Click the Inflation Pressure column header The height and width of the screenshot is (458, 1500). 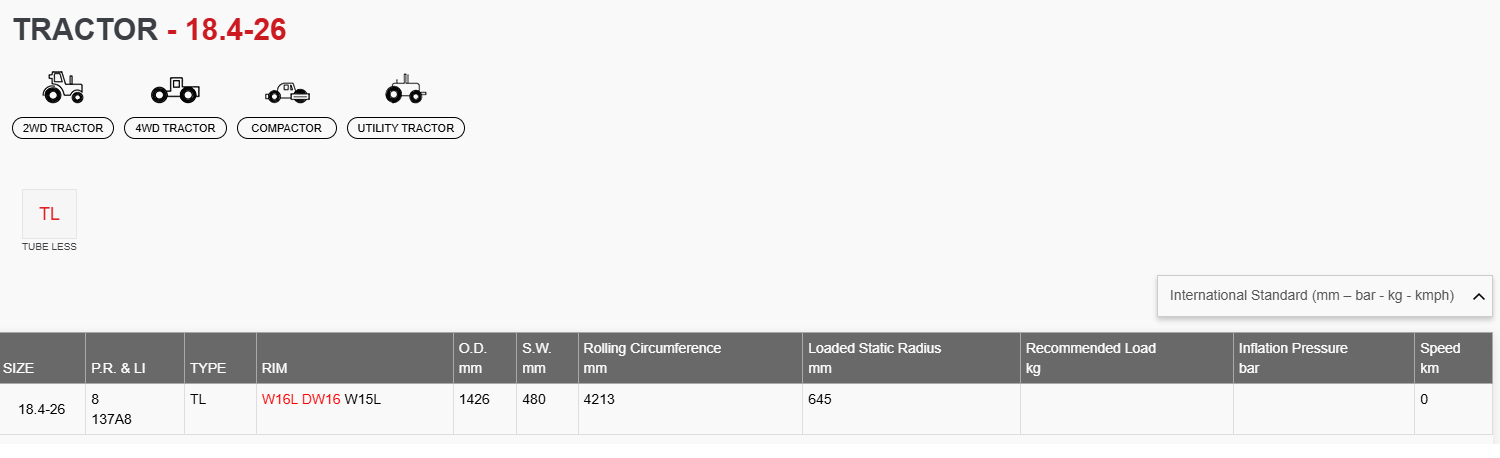click(1293, 348)
